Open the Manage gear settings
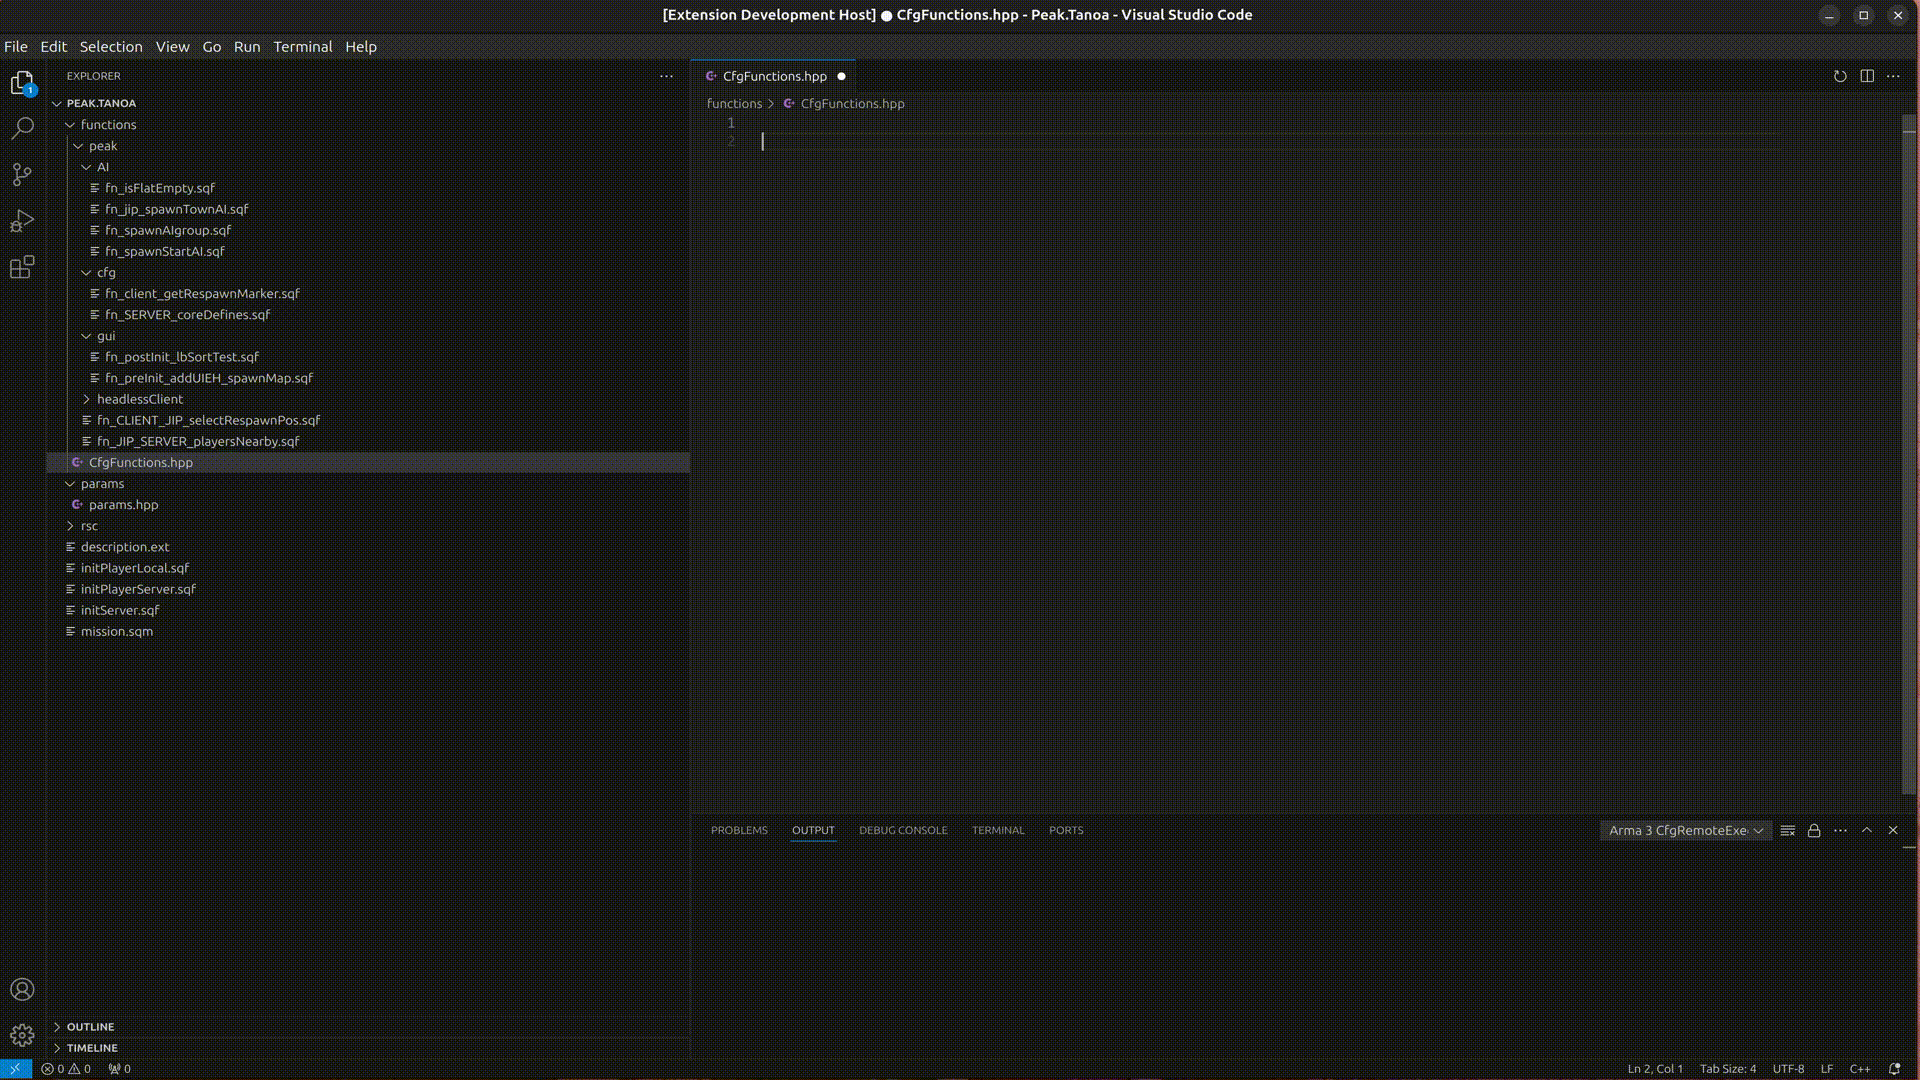The width and height of the screenshot is (1920, 1080). [22, 1036]
